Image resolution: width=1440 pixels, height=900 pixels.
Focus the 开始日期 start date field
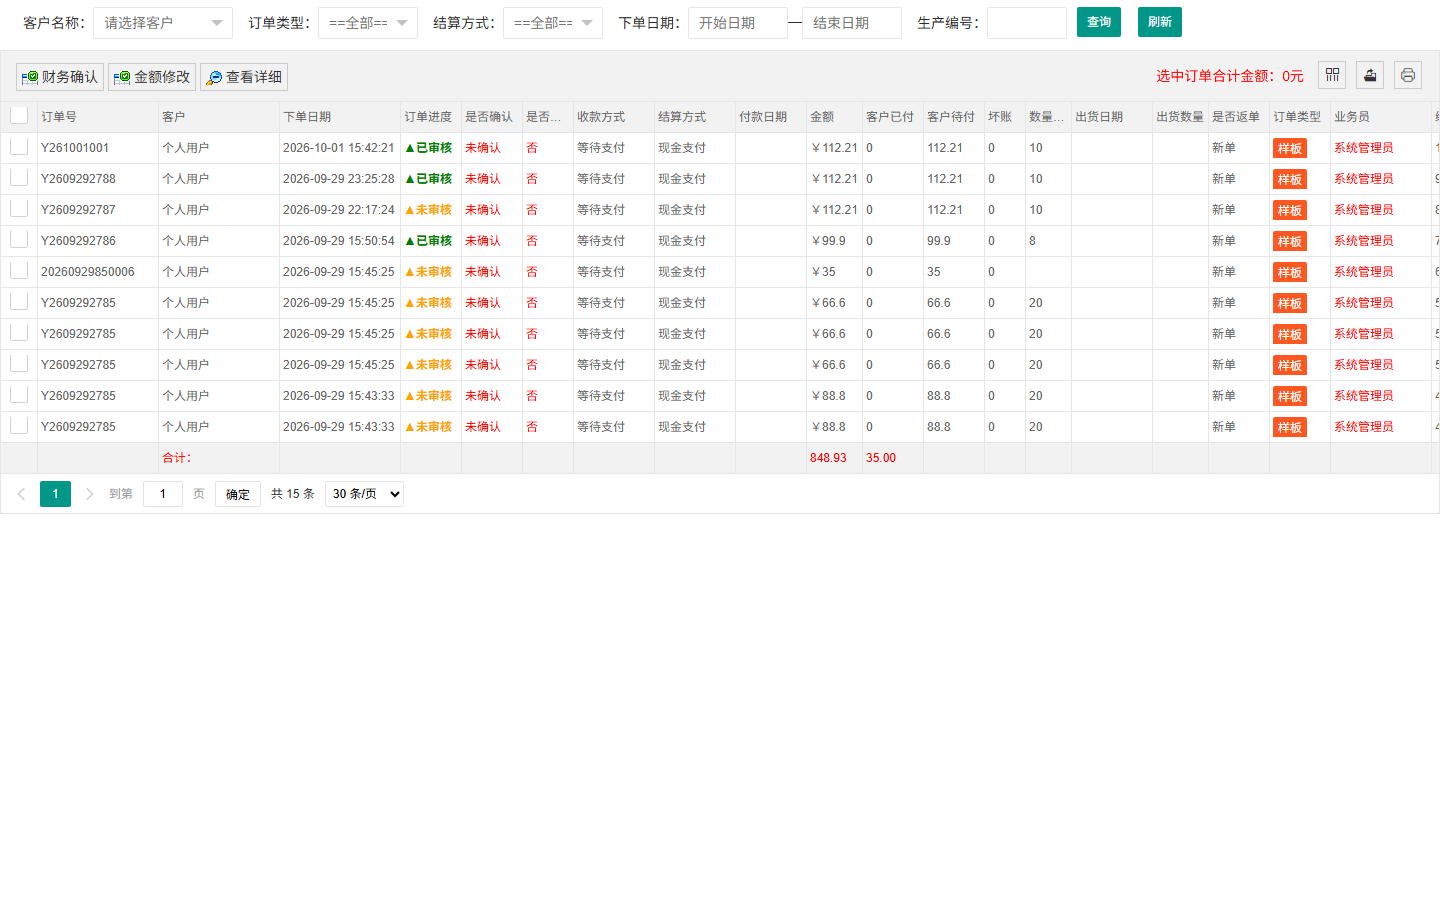738,23
